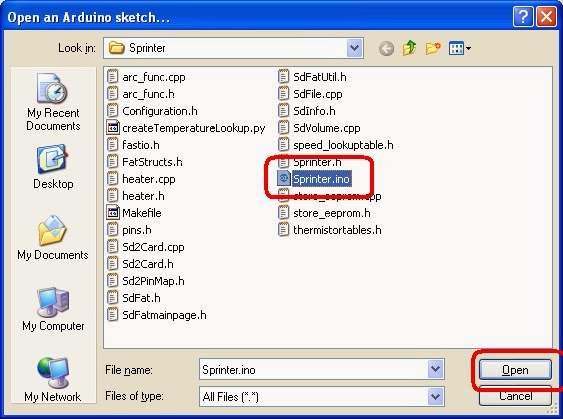
Task: Jump to Desktop in the places bar
Action: (53, 167)
